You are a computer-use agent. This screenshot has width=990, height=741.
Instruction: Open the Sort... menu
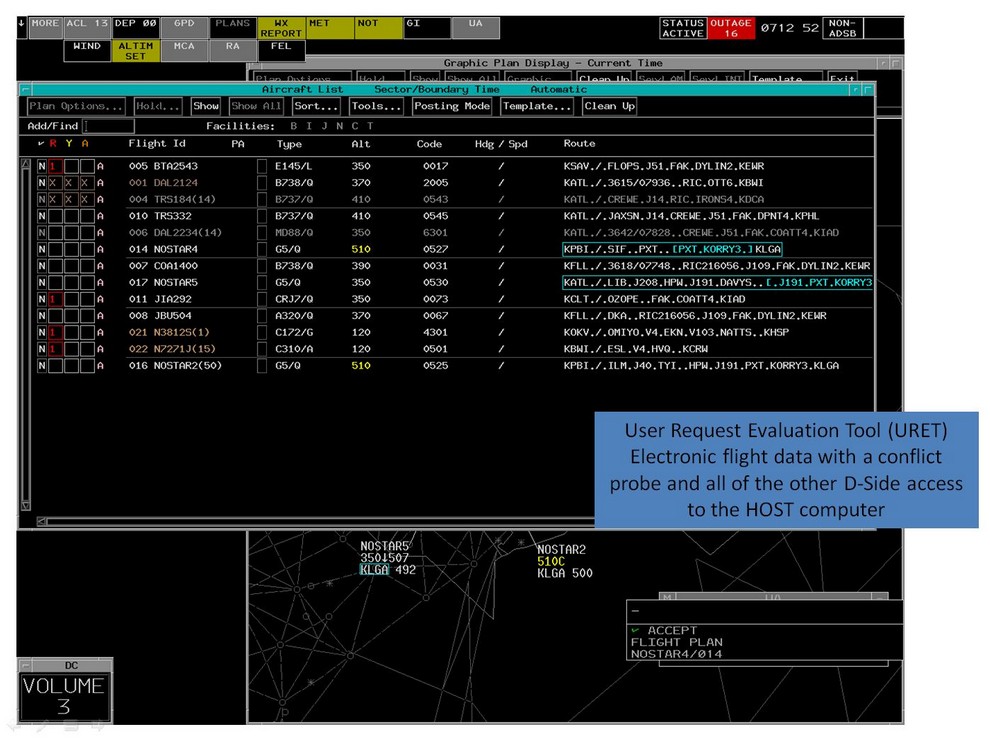point(316,106)
